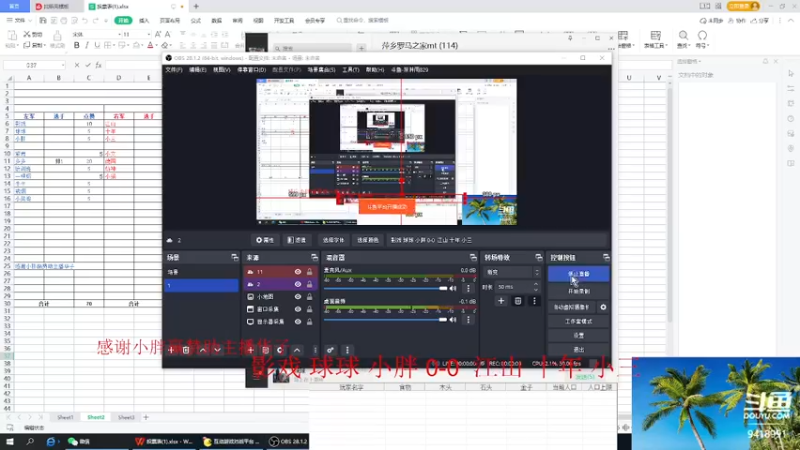Screen dimensions: 800x450
Task: Adjust the transition duration spinner arrows
Action: coord(536,287)
